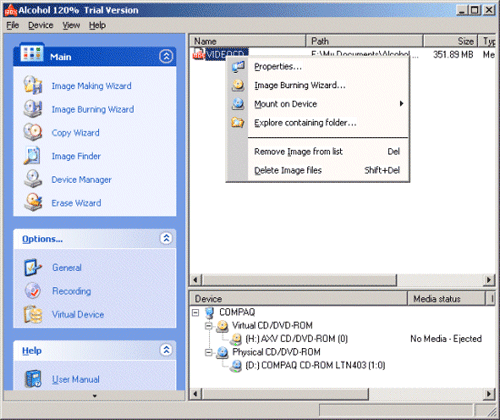
Task: Click the 351.89 MB size value
Action: coord(453,54)
